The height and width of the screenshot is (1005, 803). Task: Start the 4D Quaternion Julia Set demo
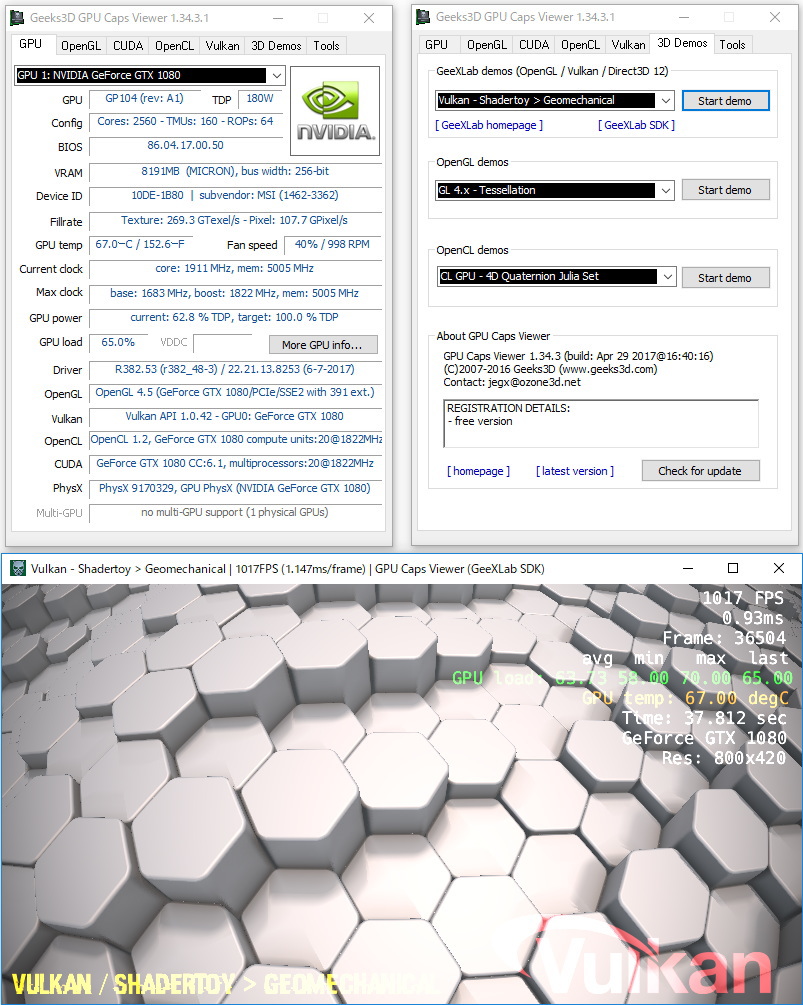click(725, 278)
